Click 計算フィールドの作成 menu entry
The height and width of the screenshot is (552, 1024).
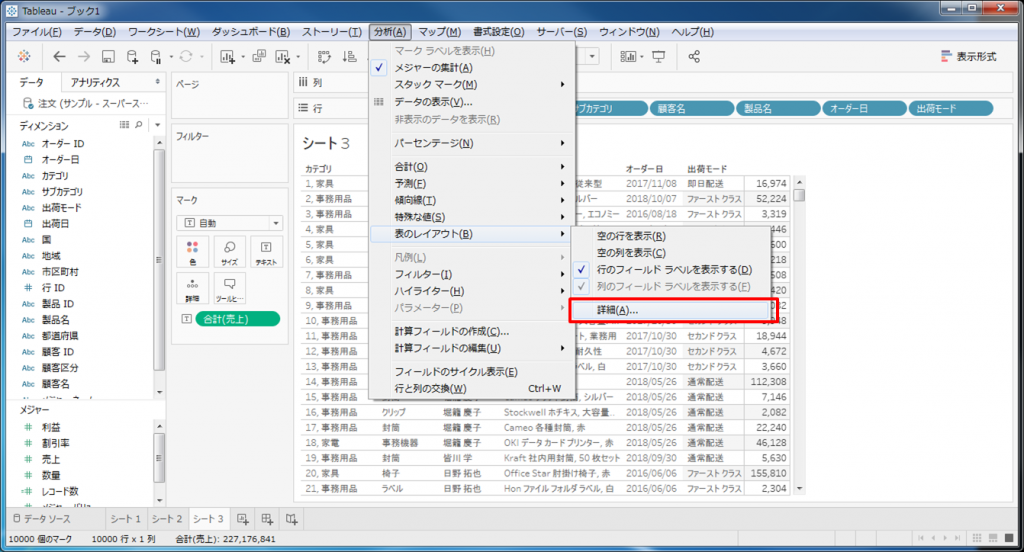coord(451,331)
